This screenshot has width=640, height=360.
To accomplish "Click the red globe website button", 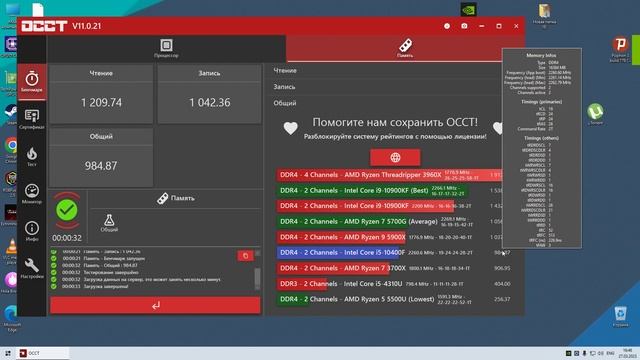I will pyautogui.click(x=395, y=158).
